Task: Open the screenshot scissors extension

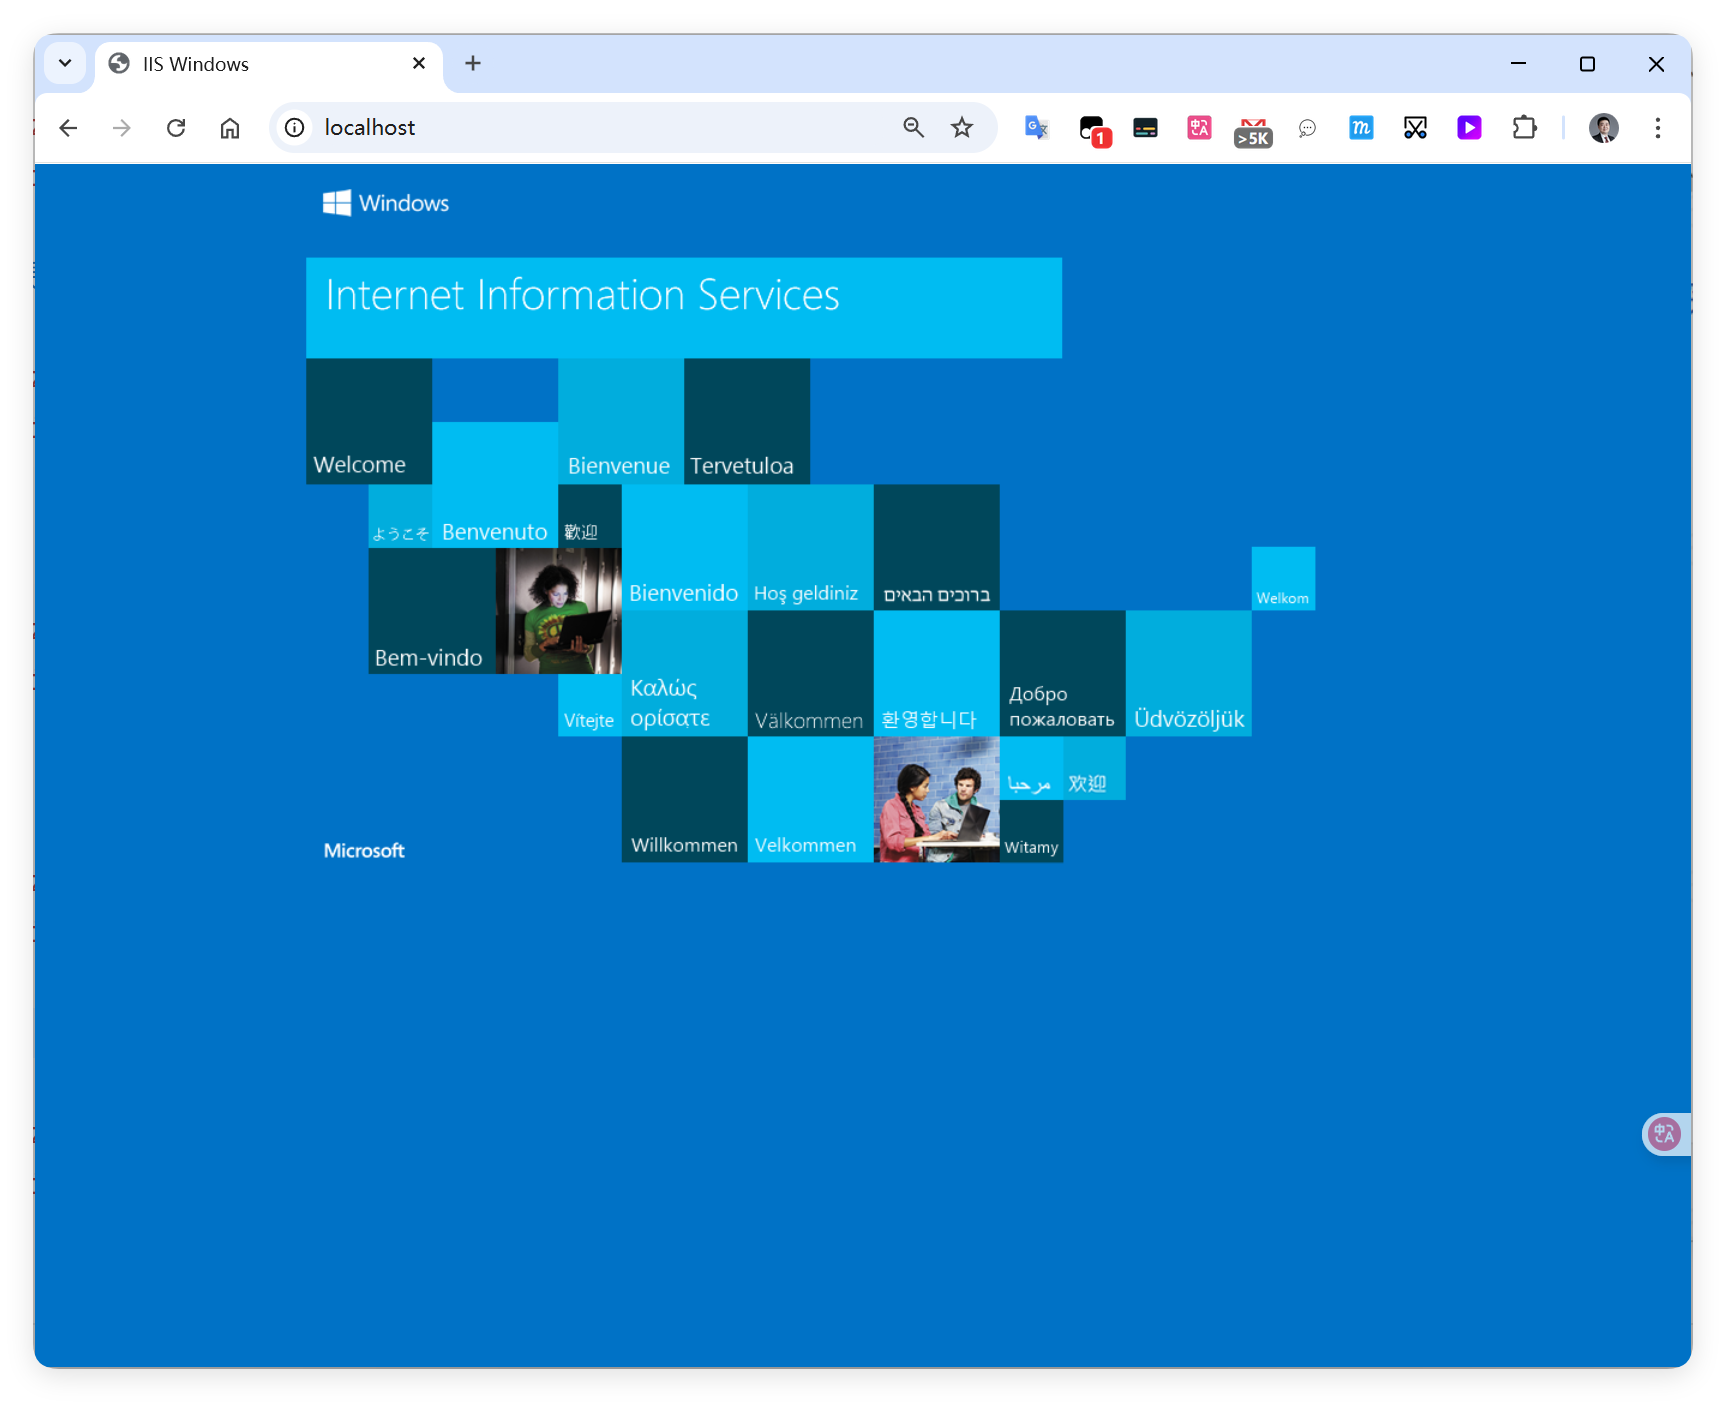Action: (1415, 128)
